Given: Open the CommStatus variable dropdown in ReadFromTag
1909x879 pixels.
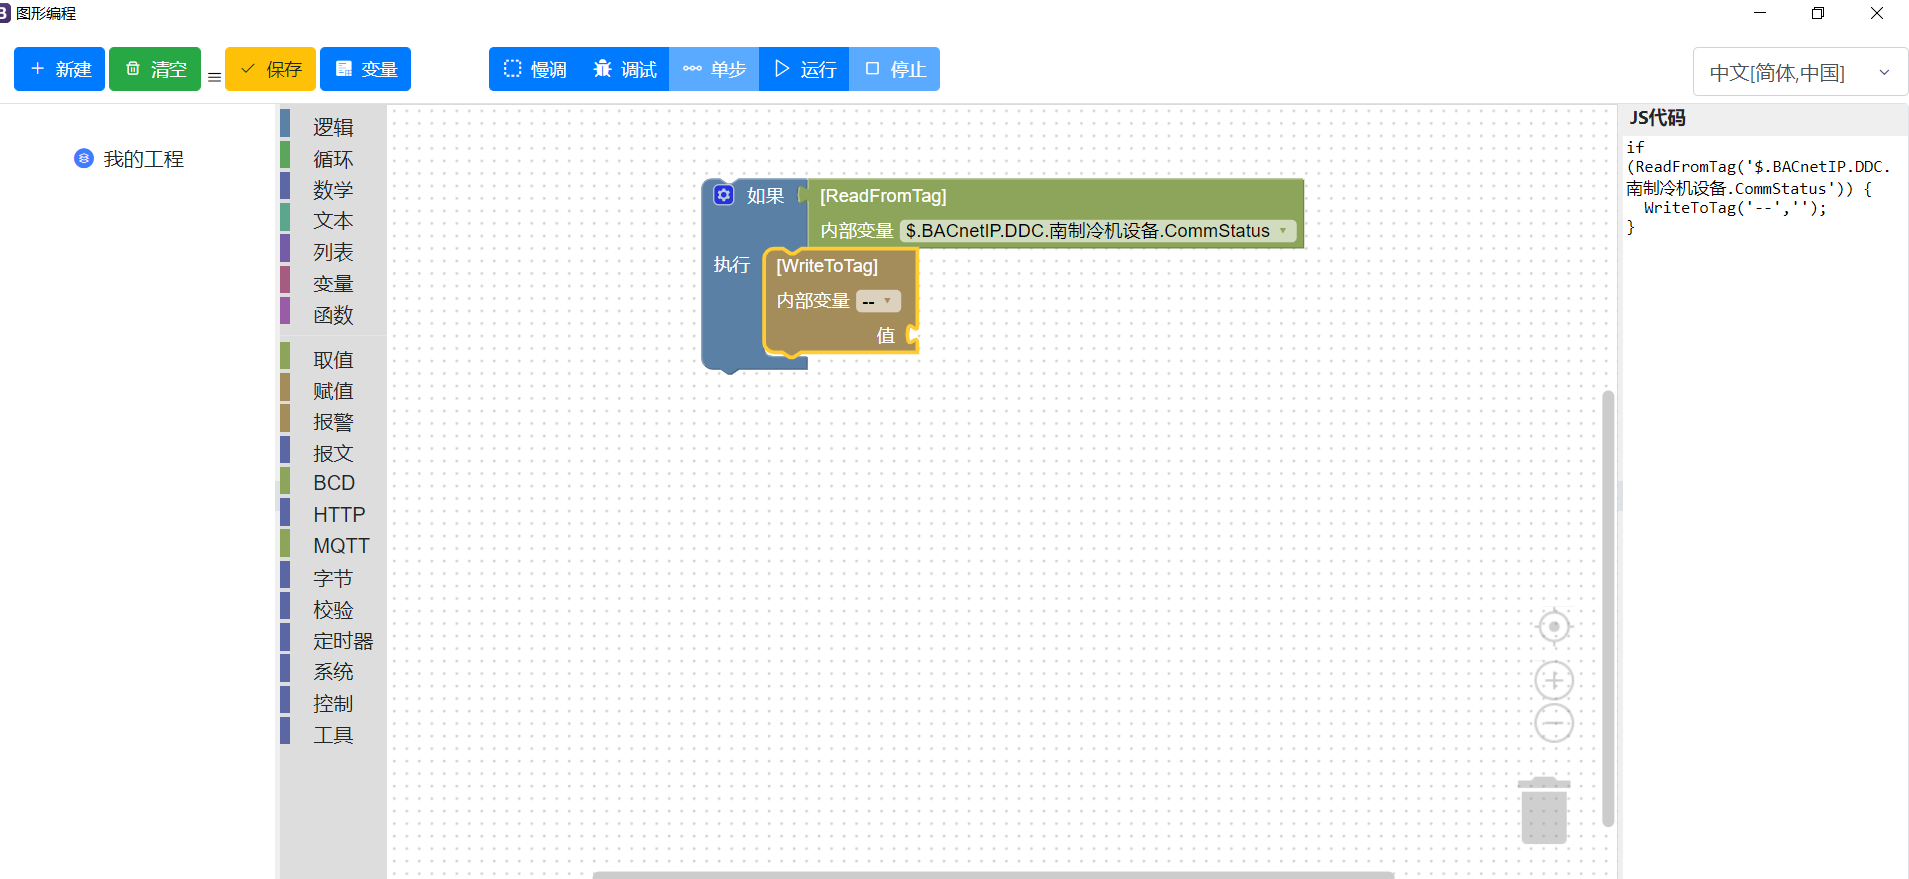Looking at the screenshot, I should 1283,231.
